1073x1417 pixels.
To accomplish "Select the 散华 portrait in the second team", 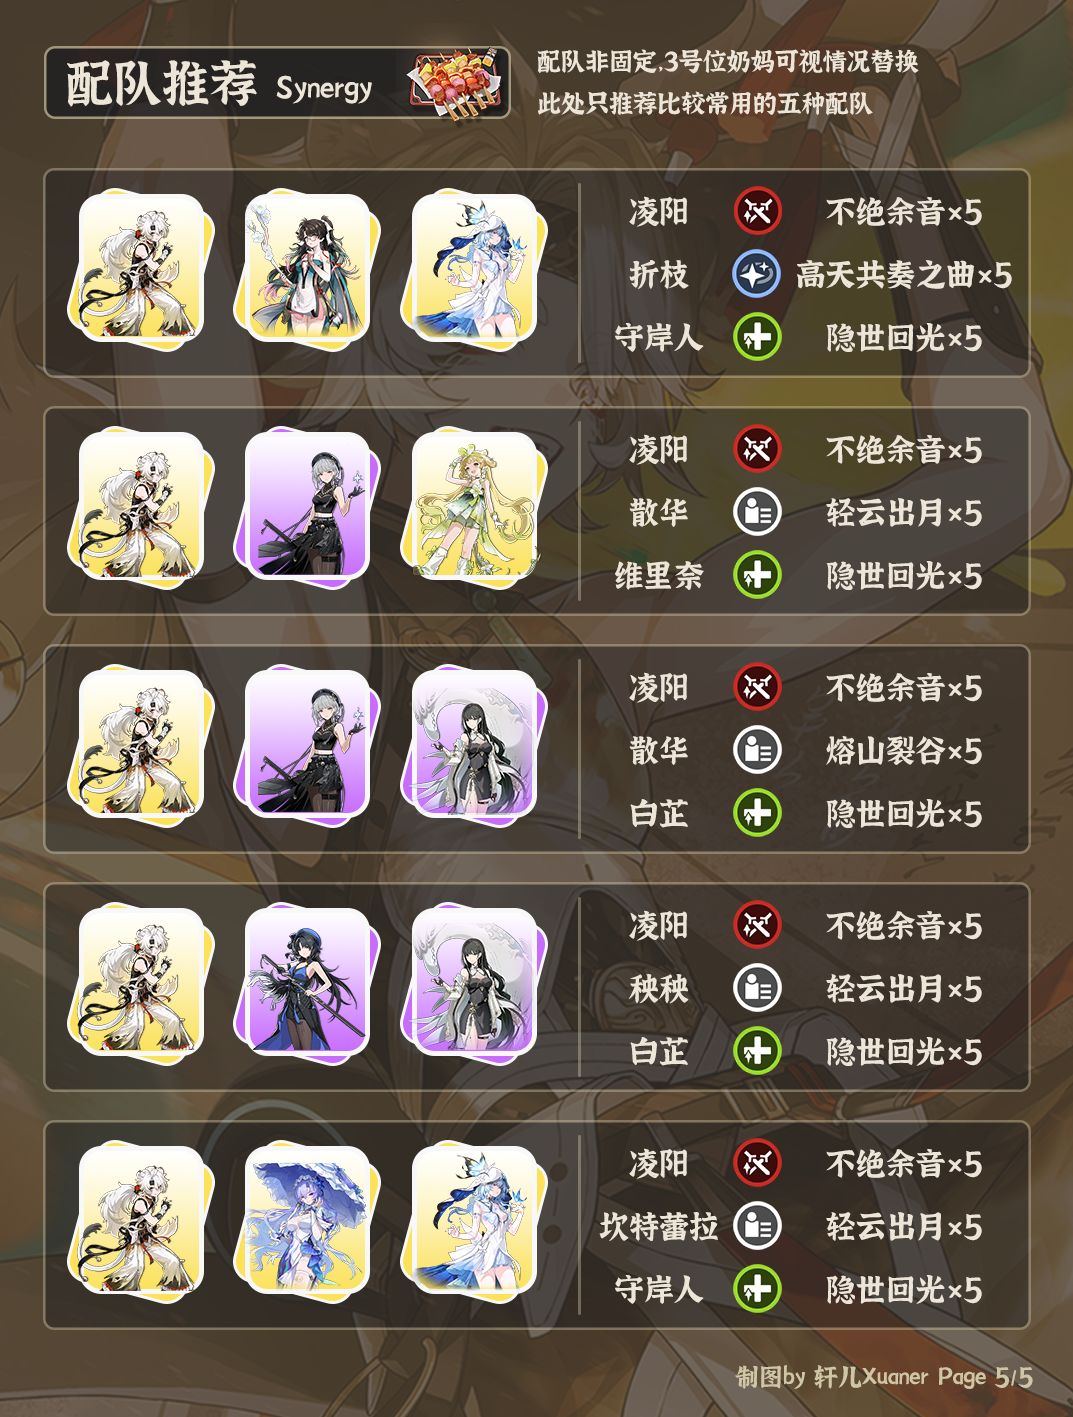I will [308, 505].
